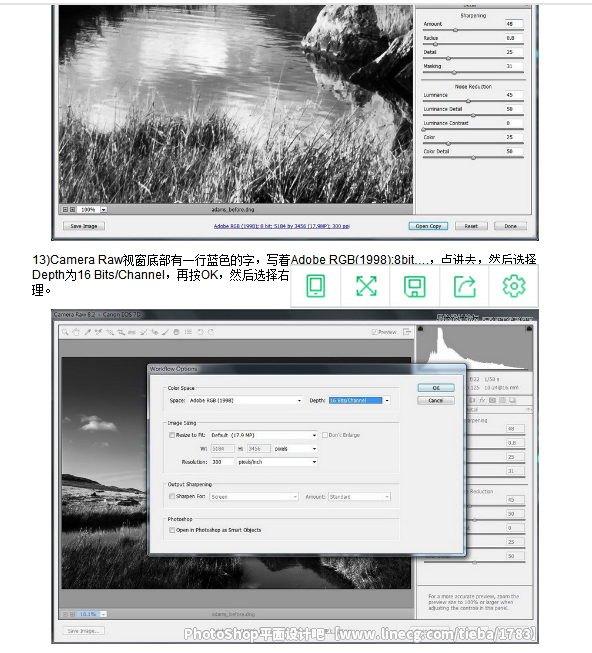Open the Resize to Fit Default (17.9 MP) dropdown

click(x=264, y=435)
